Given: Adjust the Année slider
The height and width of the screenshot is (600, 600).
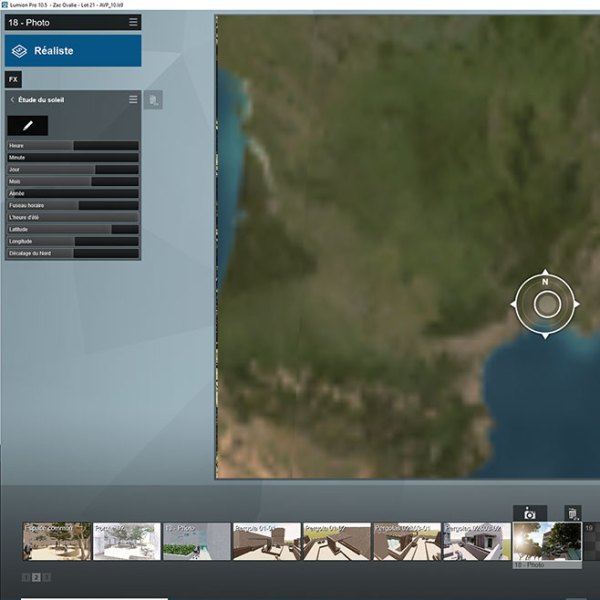Looking at the screenshot, I should click(73, 193).
